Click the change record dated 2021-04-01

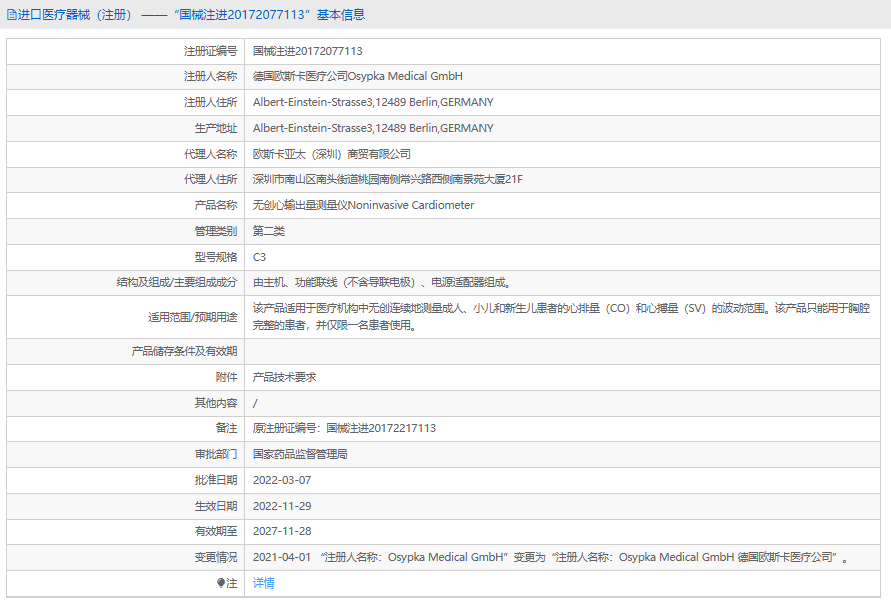(551, 558)
